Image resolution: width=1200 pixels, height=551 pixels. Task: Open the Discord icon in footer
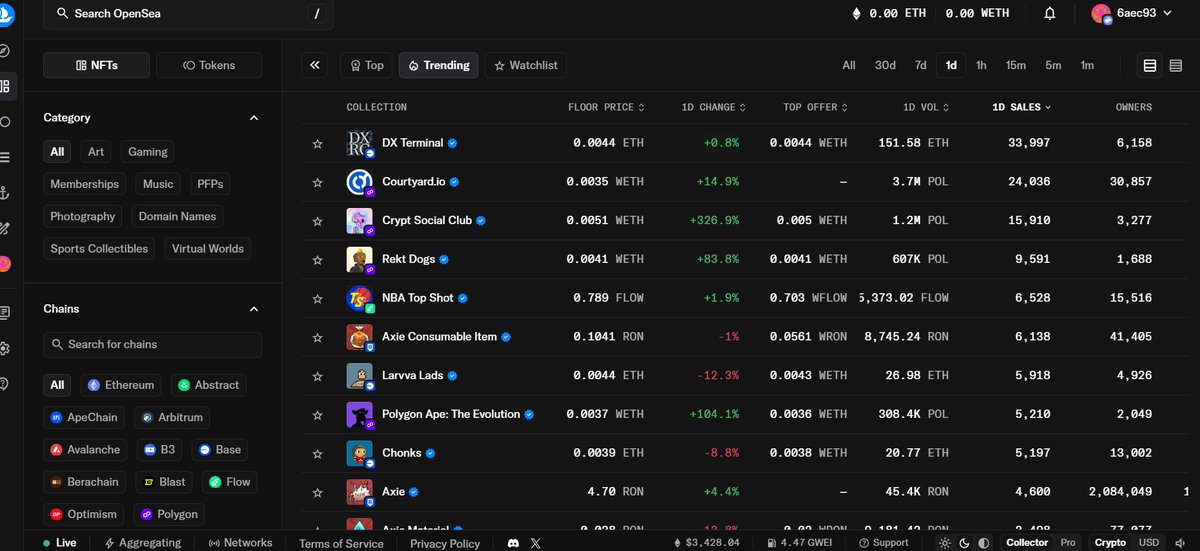[513, 543]
